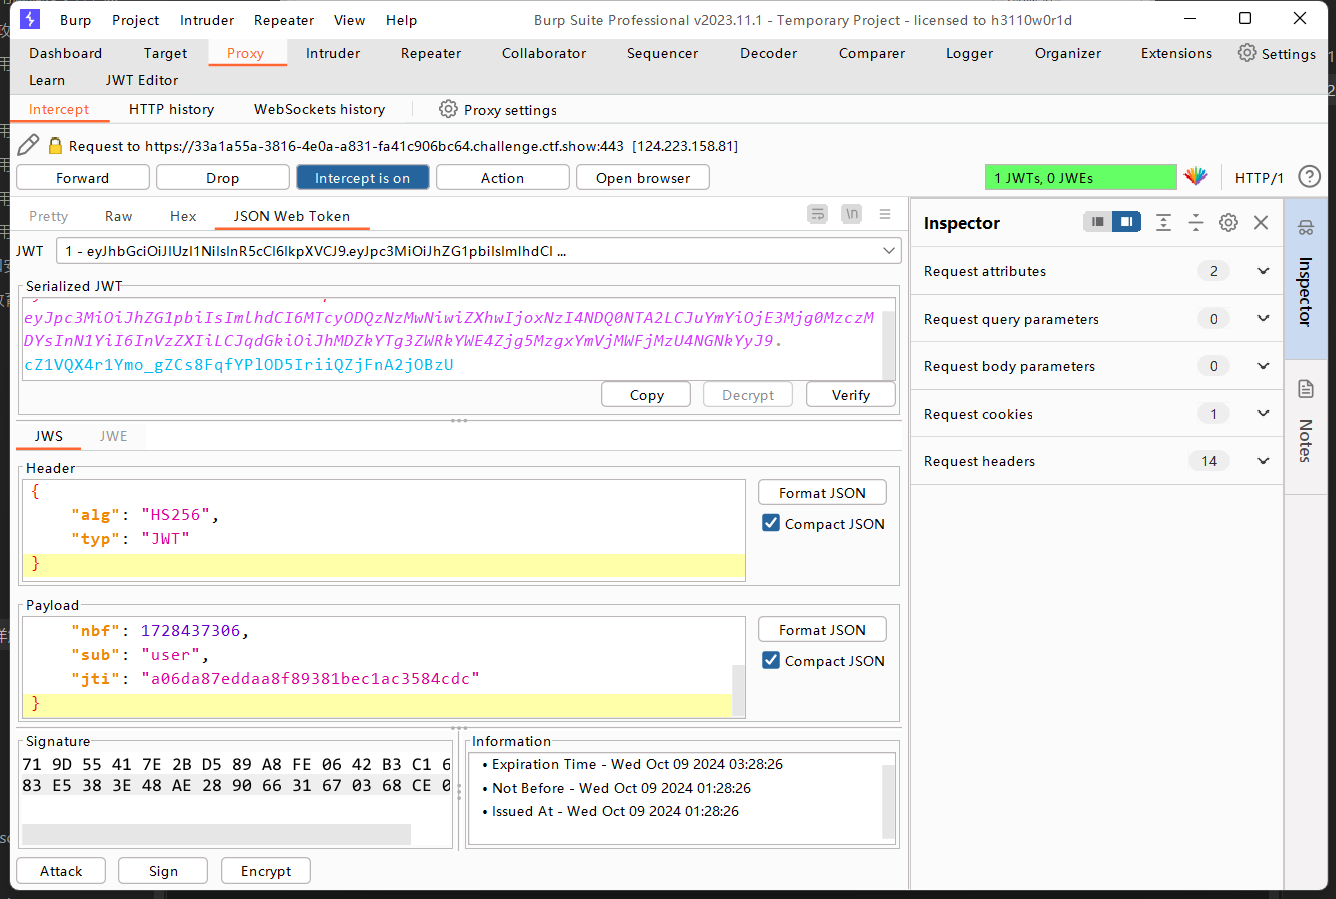Toggle Compact JSON checkbox for Header
1336x899 pixels.
coord(771,523)
